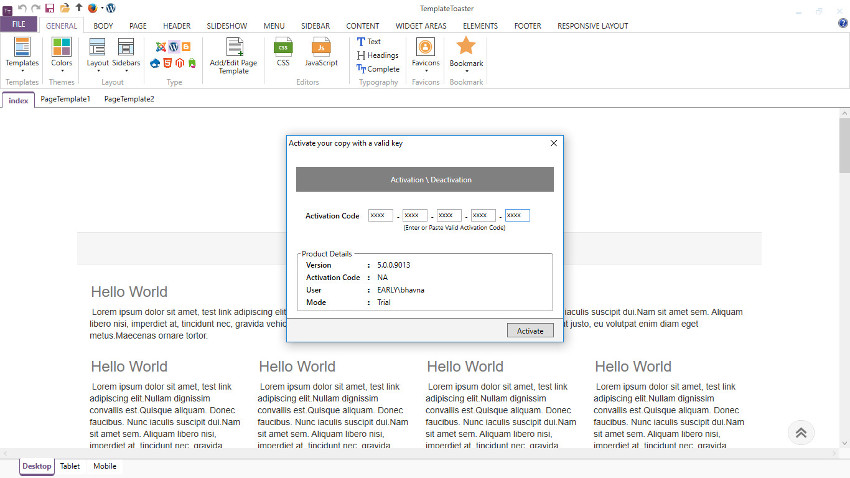Click the help question mark icon
Image resolution: width=850 pixels, height=478 pixels.
[842, 23]
